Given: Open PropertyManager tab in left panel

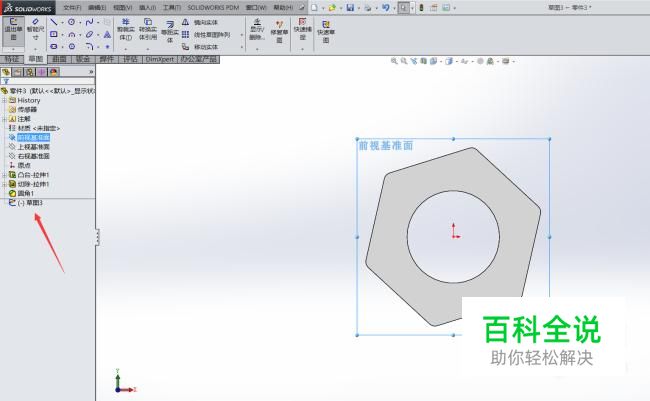Looking at the screenshot, I should point(17,72).
